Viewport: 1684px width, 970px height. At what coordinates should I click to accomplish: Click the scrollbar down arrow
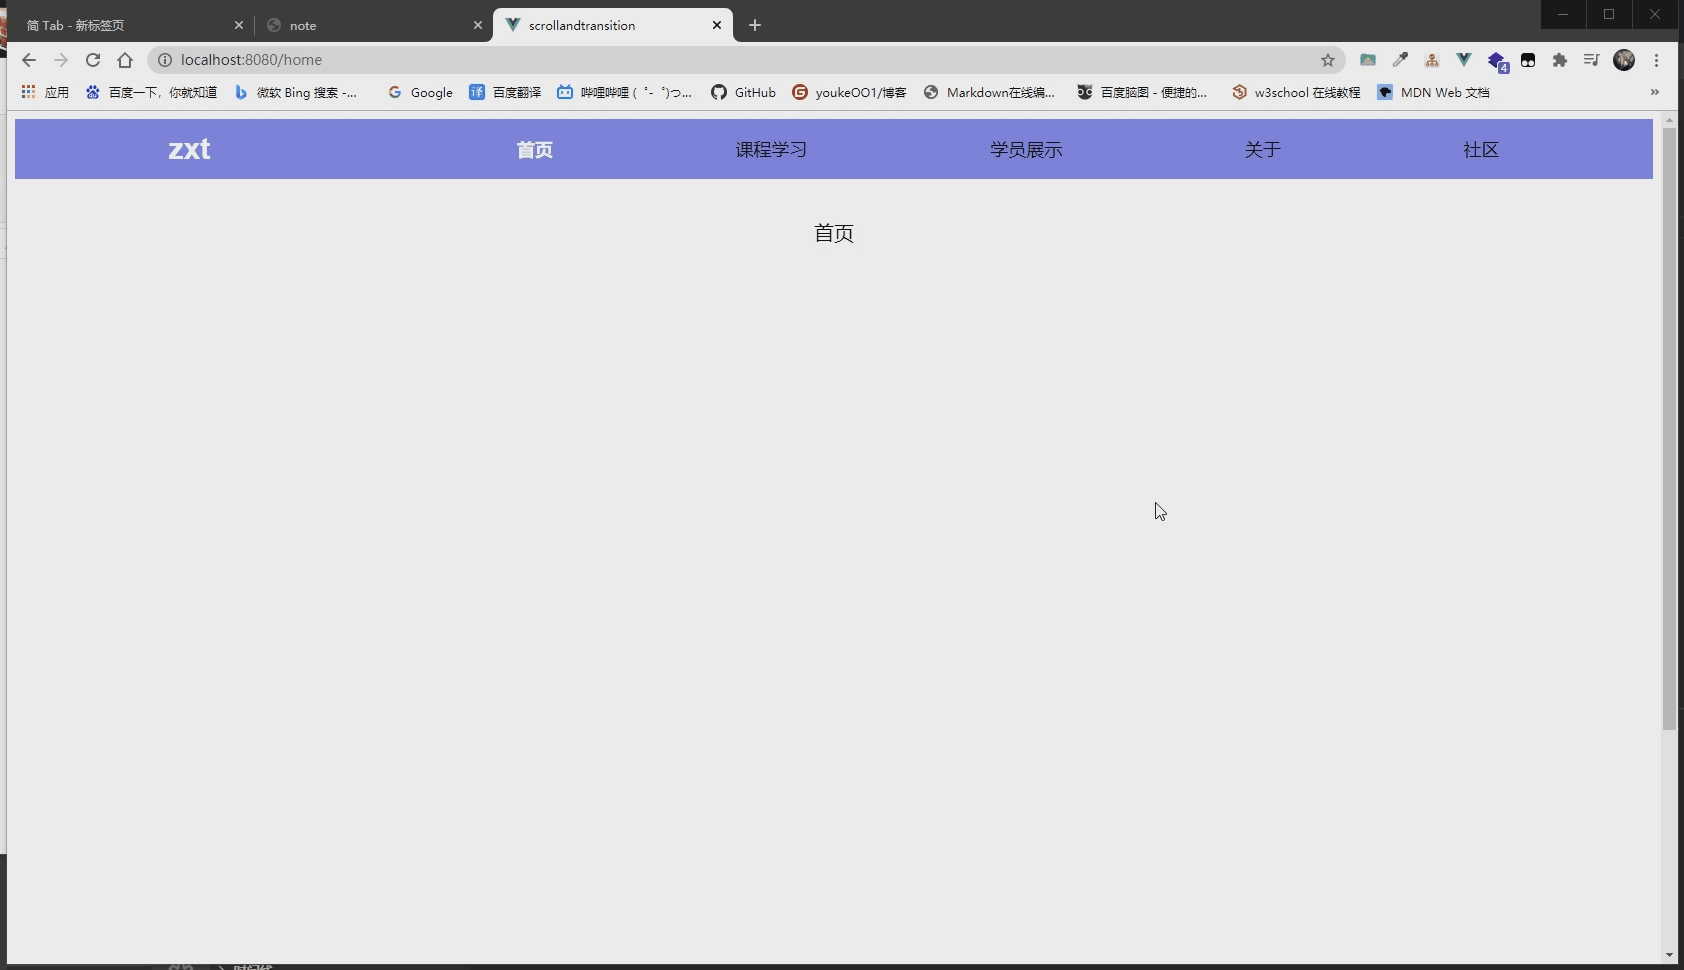1669,955
